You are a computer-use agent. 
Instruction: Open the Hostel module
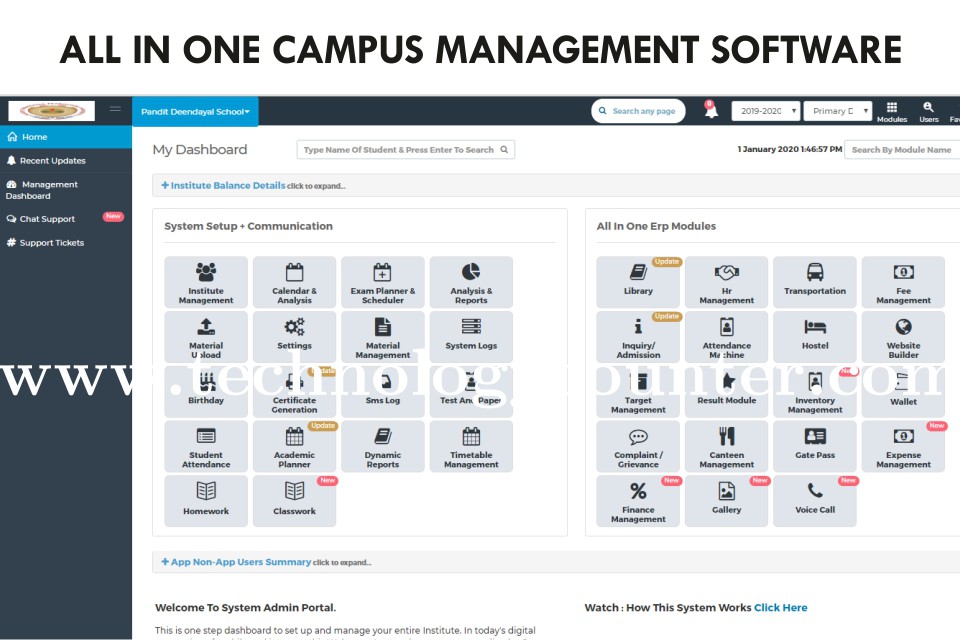click(815, 336)
